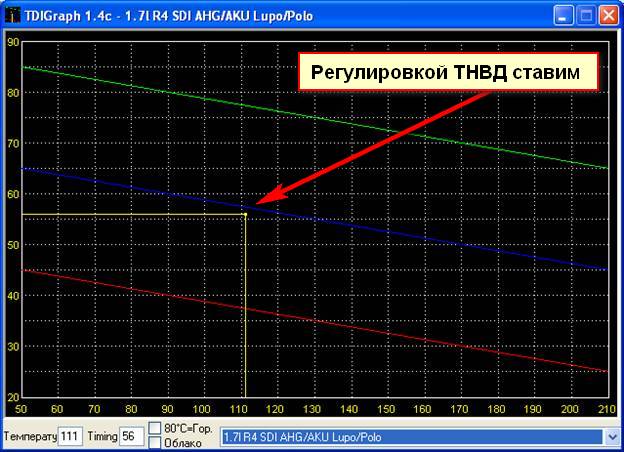Image resolution: width=624 pixels, height=452 pixels.
Task: Focus the Температу input field showing 111
Action: tap(70, 436)
